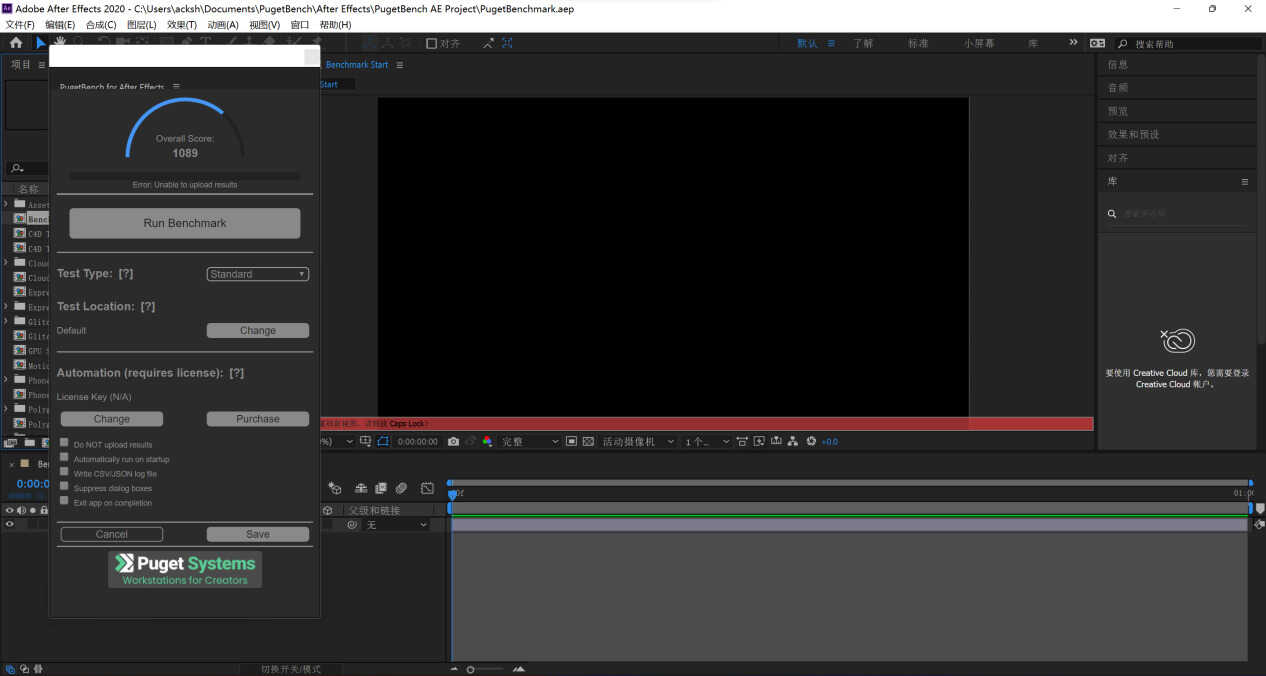Click the workspace sync icon left of search help
Screen dimensions: 1266x676
tap(1097, 43)
